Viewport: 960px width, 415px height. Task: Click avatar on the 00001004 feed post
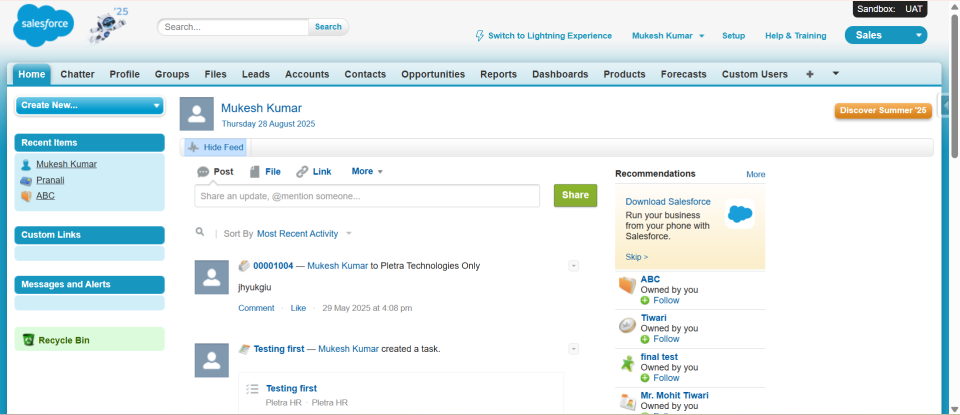pos(211,277)
